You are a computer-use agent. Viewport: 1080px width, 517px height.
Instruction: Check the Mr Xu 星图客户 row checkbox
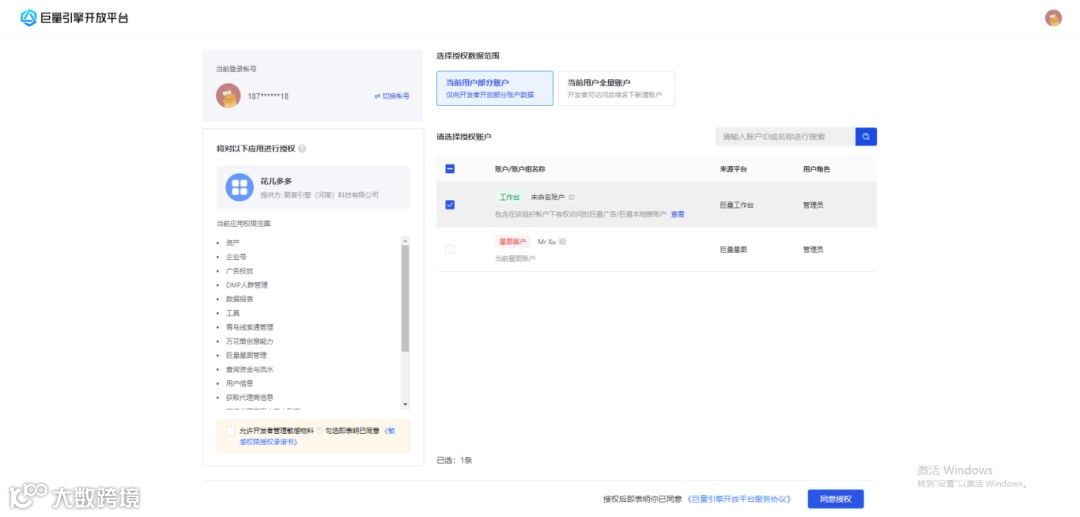450,249
